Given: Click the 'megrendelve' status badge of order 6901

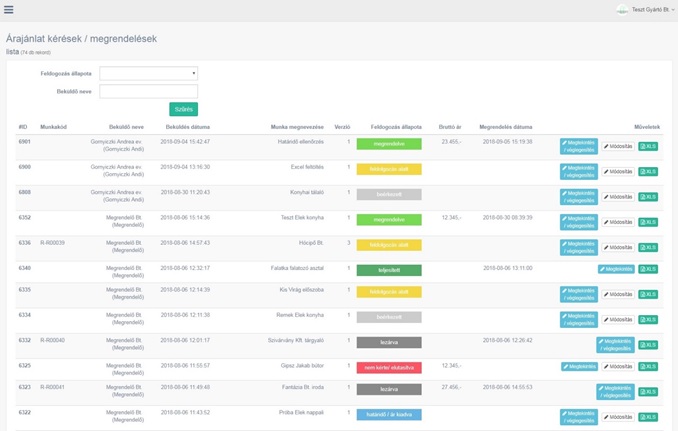Looking at the screenshot, I should tap(389, 144).
